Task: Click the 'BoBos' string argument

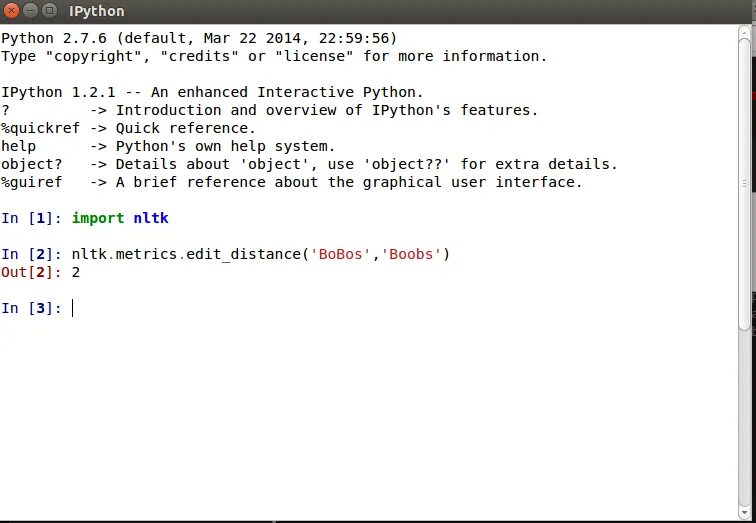Action: (x=340, y=254)
